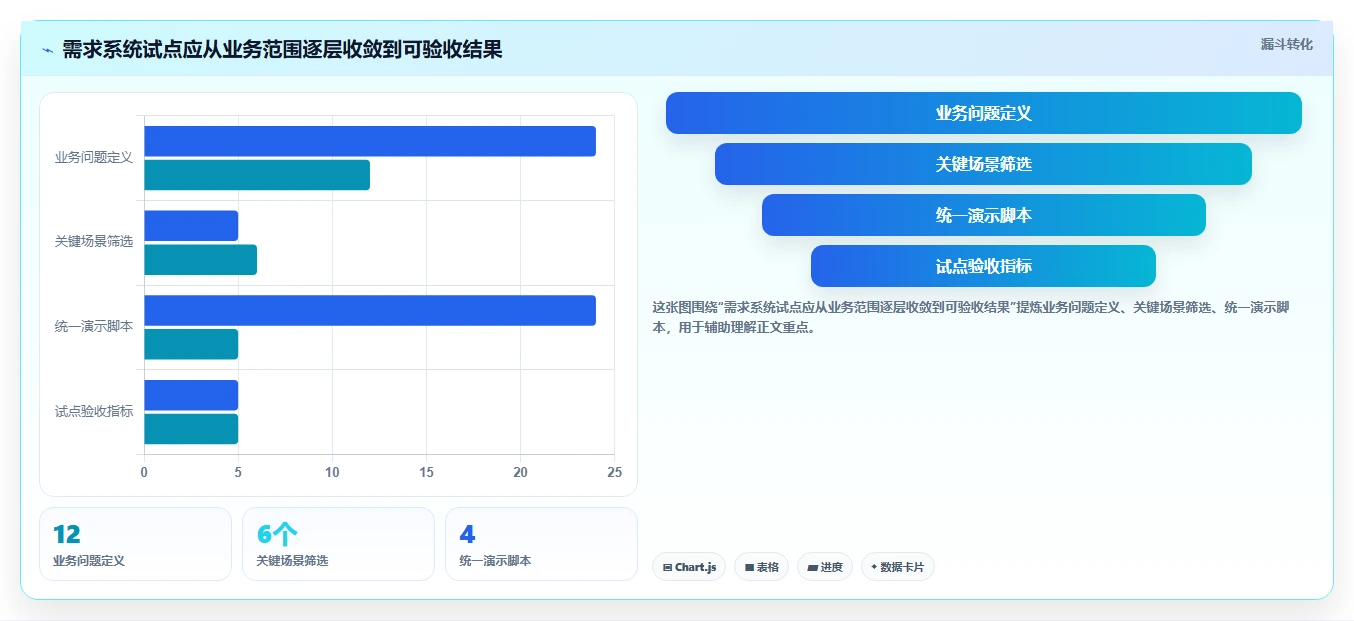Click the blue bar for 业务问题定义

(370, 141)
